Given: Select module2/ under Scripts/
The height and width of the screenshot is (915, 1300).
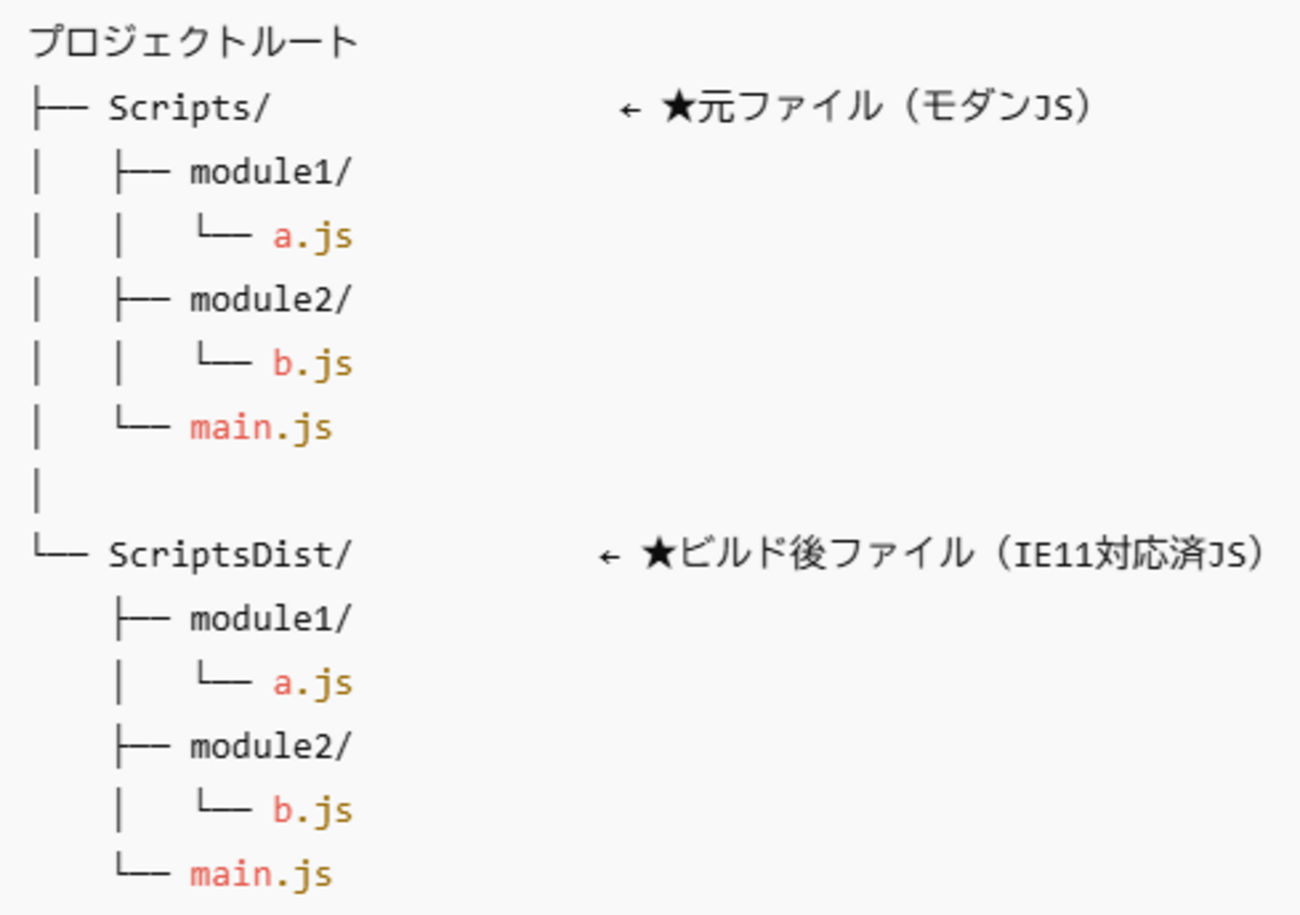Looking at the screenshot, I should (271, 299).
